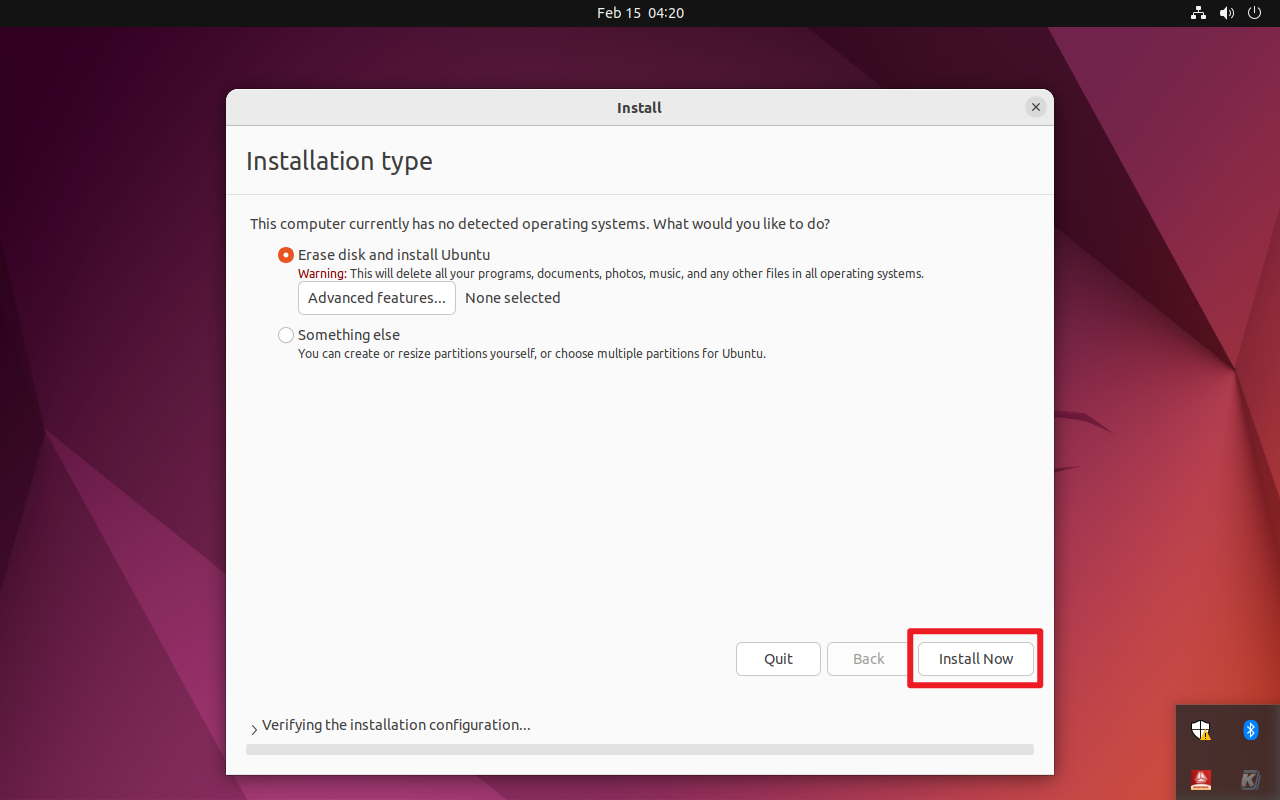Click the volume speaker icon

coord(1227,13)
